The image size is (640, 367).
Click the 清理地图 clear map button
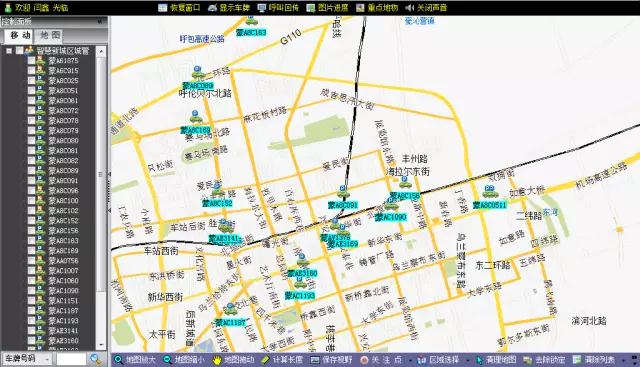(x=497, y=360)
